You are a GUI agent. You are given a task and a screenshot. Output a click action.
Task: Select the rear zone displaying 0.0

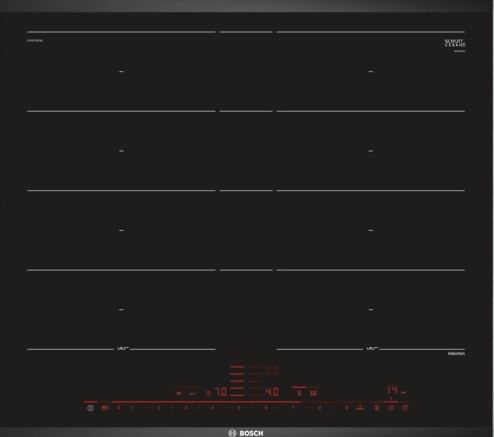click(x=272, y=371)
